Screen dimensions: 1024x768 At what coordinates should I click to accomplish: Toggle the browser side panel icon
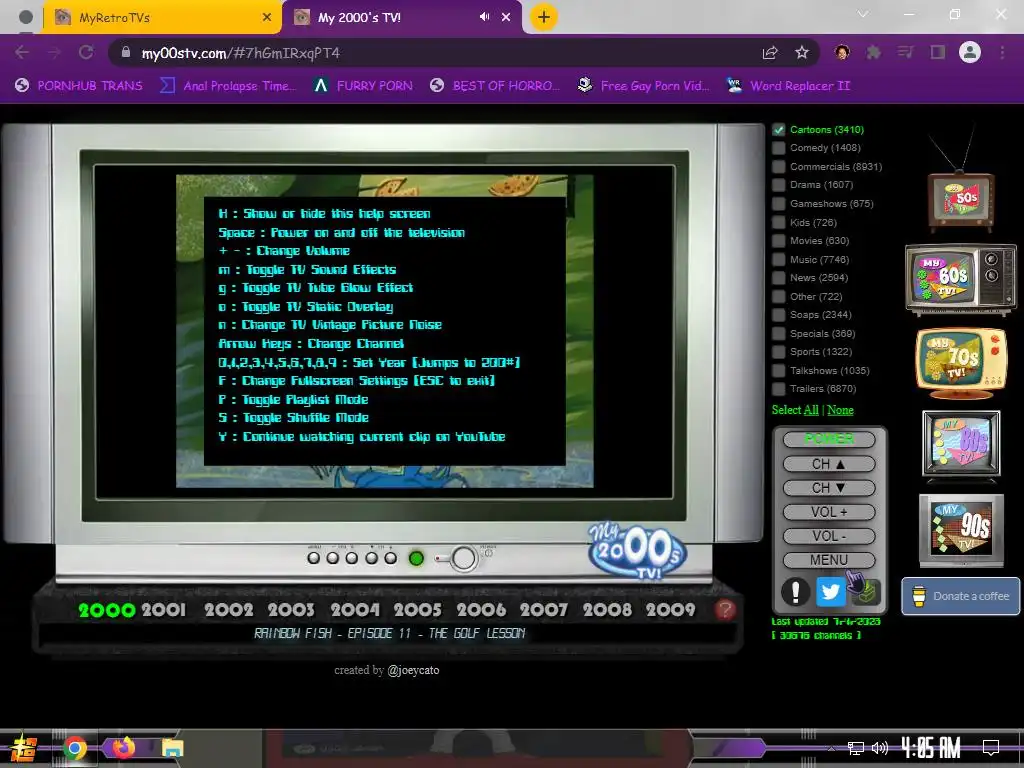(938, 53)
